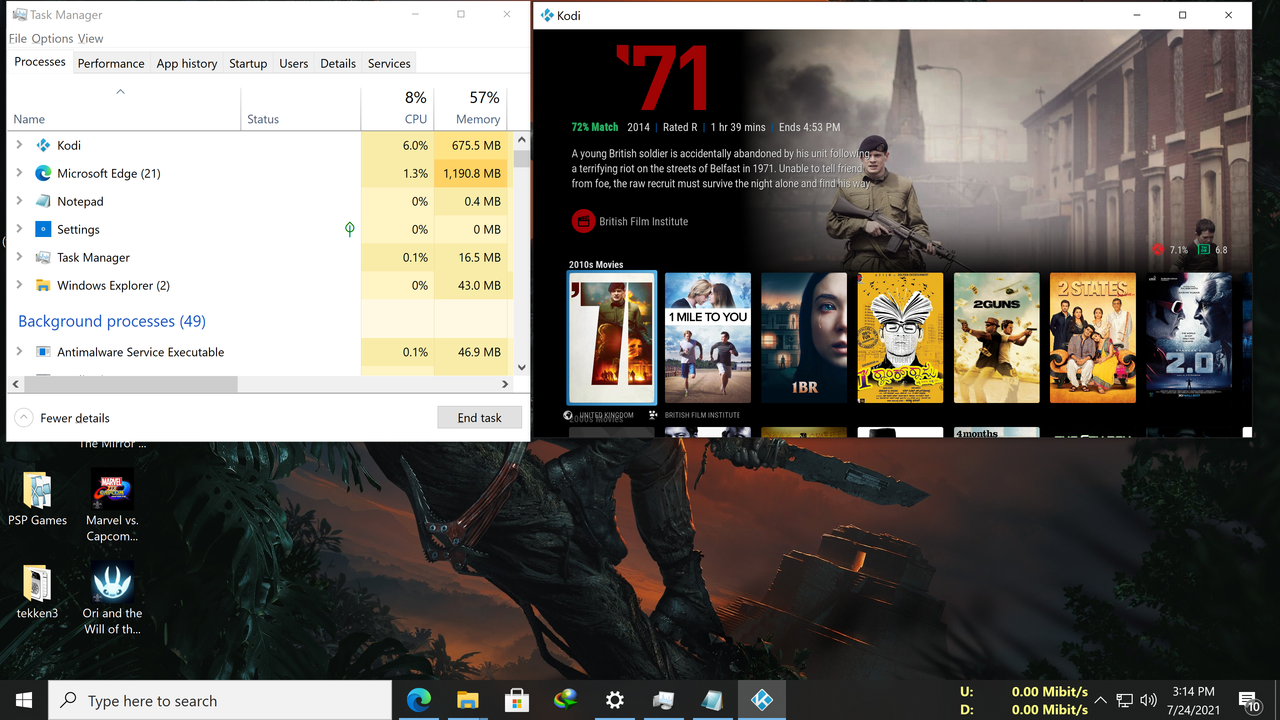Screen dimensions: 1280x720
Task: Click the Settings process icon
Action: coord(43,229)
